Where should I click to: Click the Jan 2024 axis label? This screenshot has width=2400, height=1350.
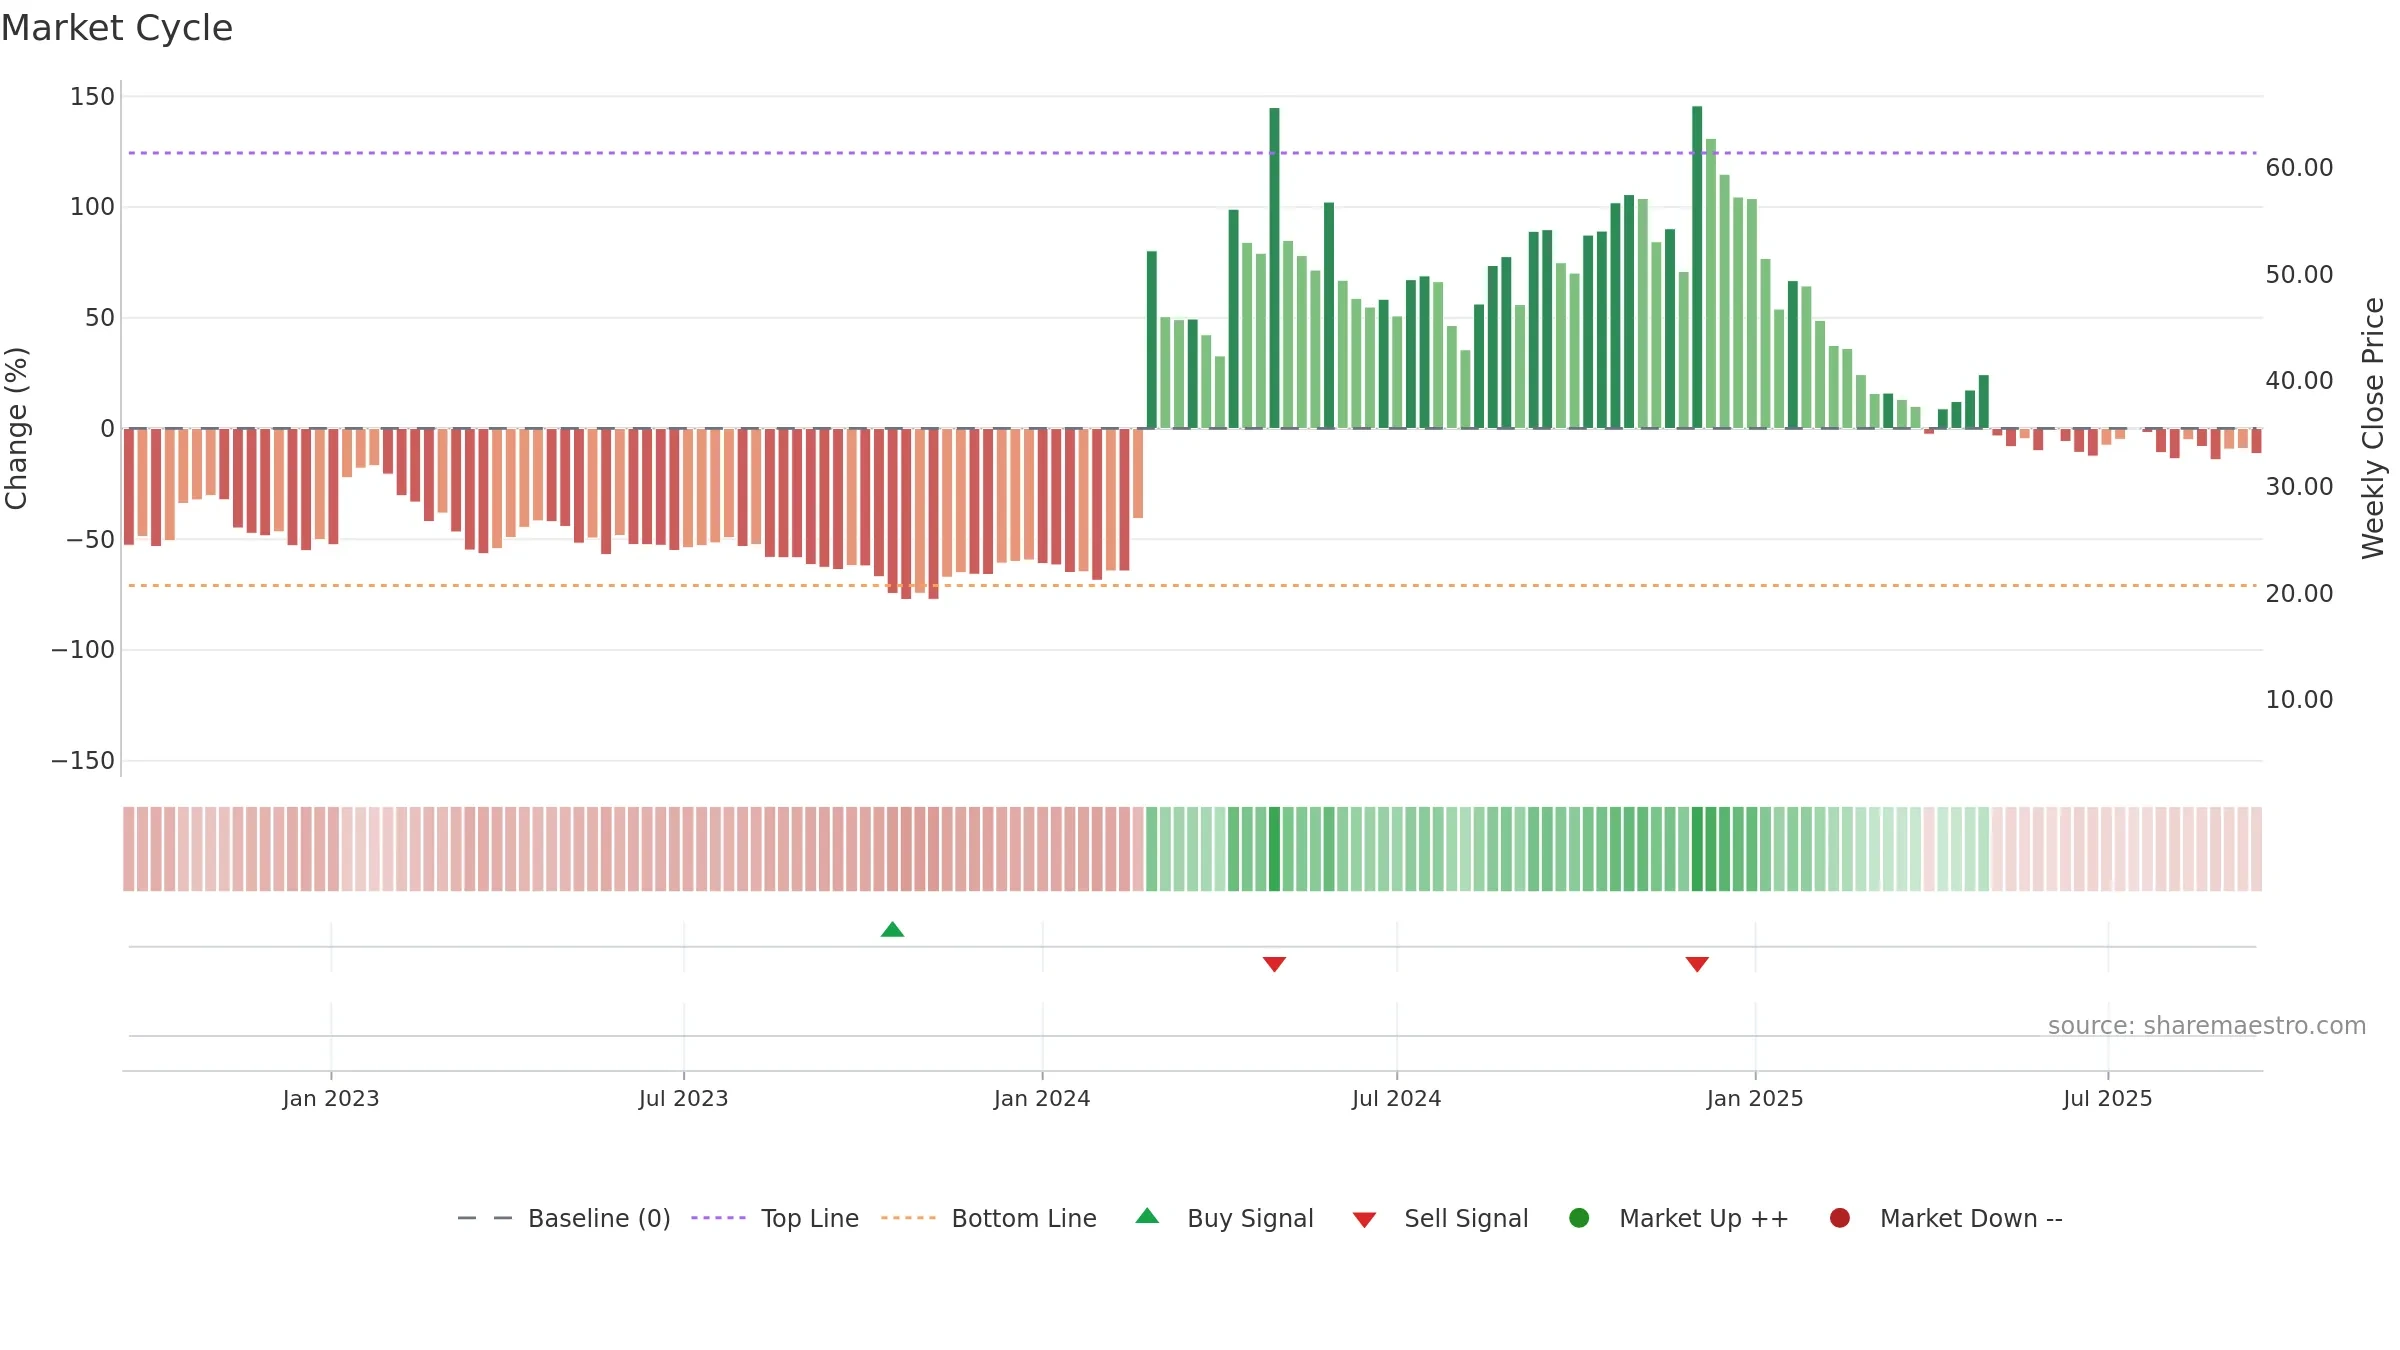click(x=1042, y=1098)
